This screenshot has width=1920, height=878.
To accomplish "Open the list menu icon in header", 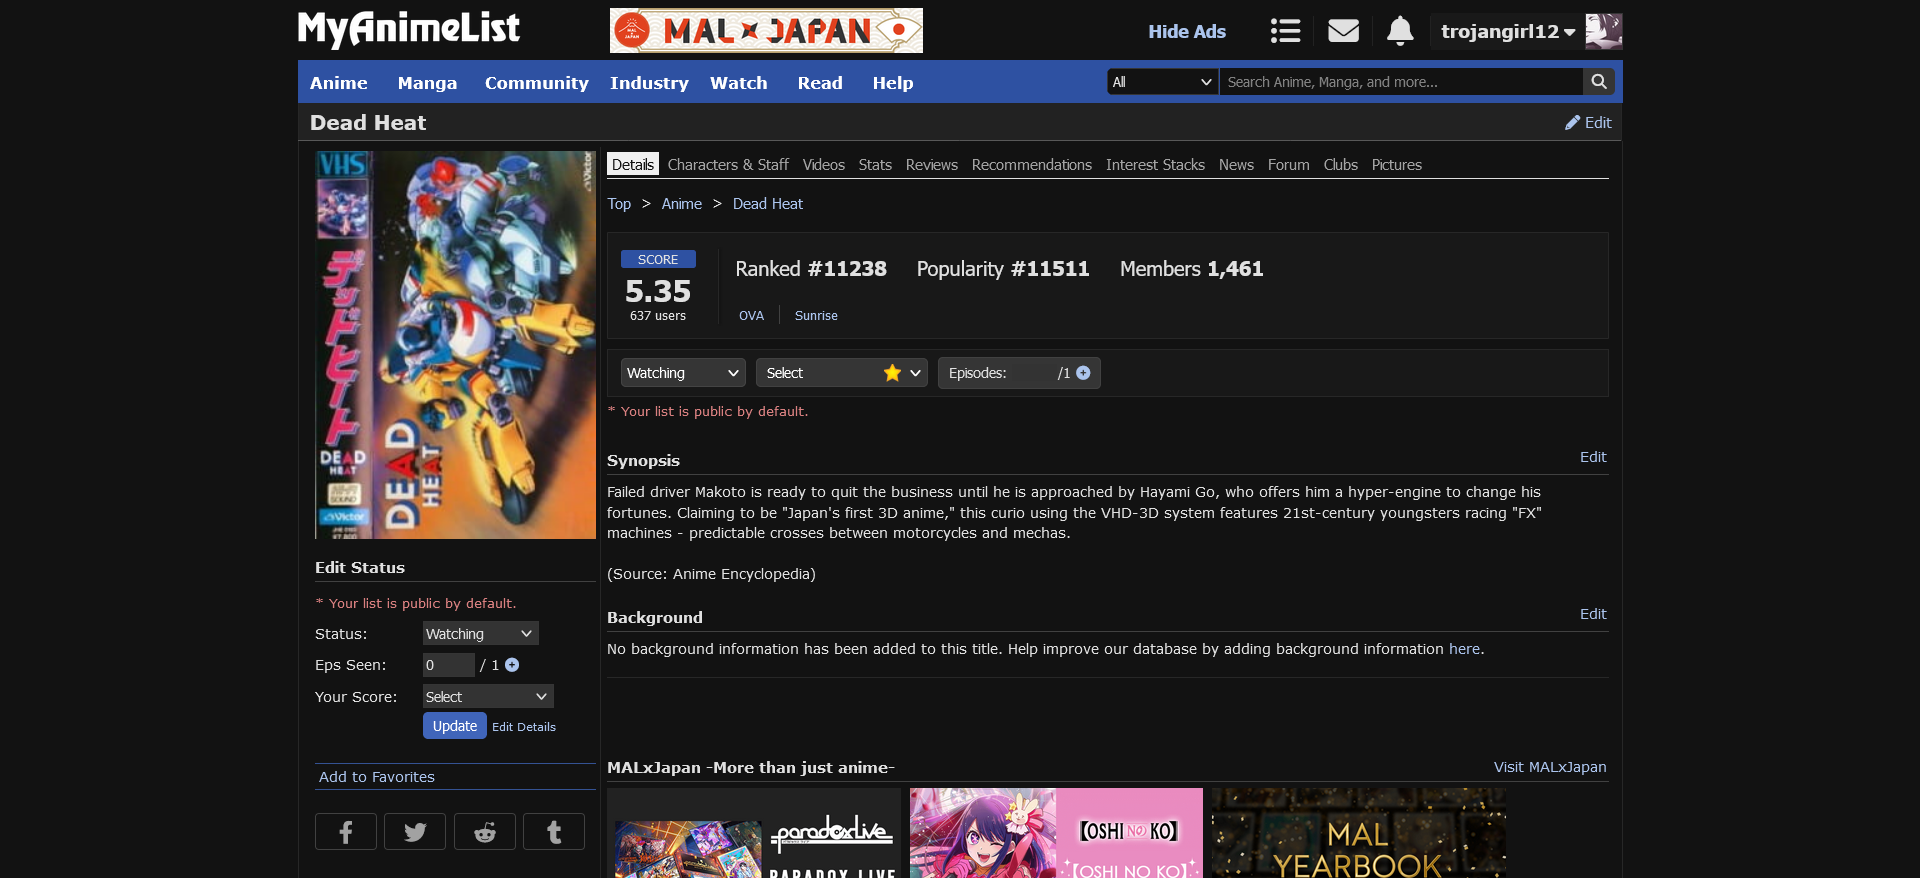I will point(1285,31).
